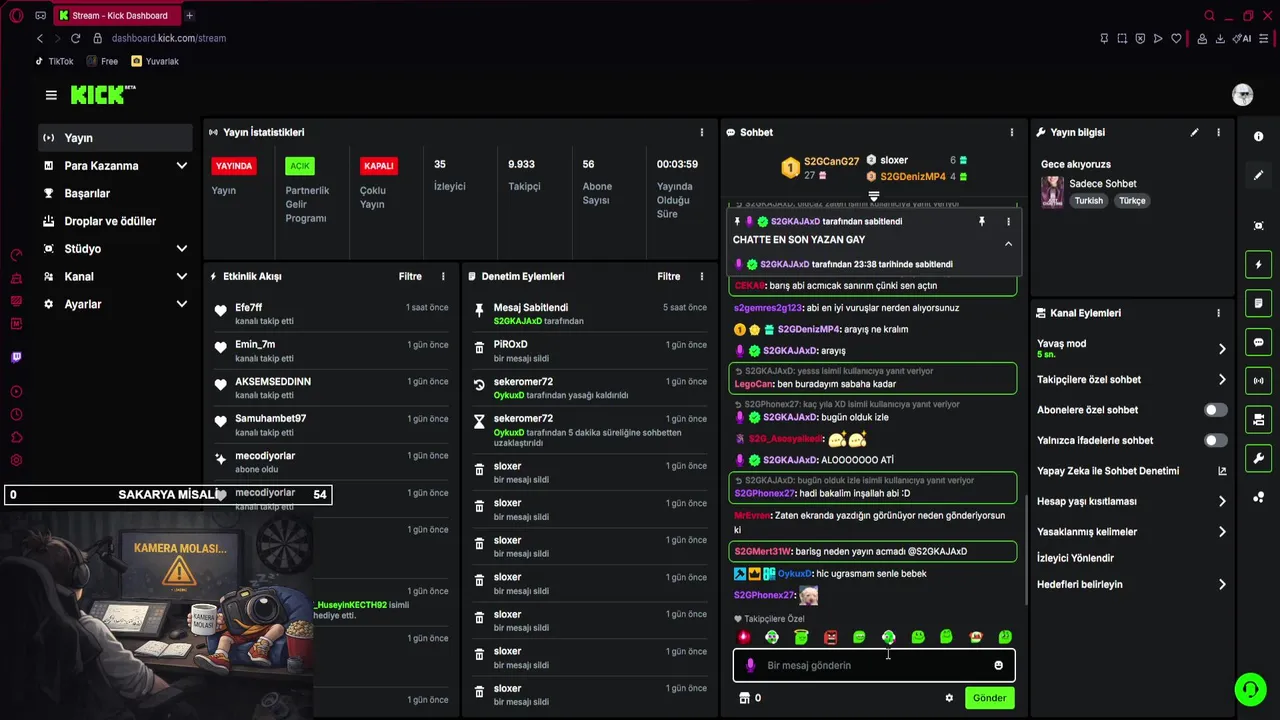Open the emoji picker in message box
Viewport: 1280px width, 720px height.
pos(998,665)
